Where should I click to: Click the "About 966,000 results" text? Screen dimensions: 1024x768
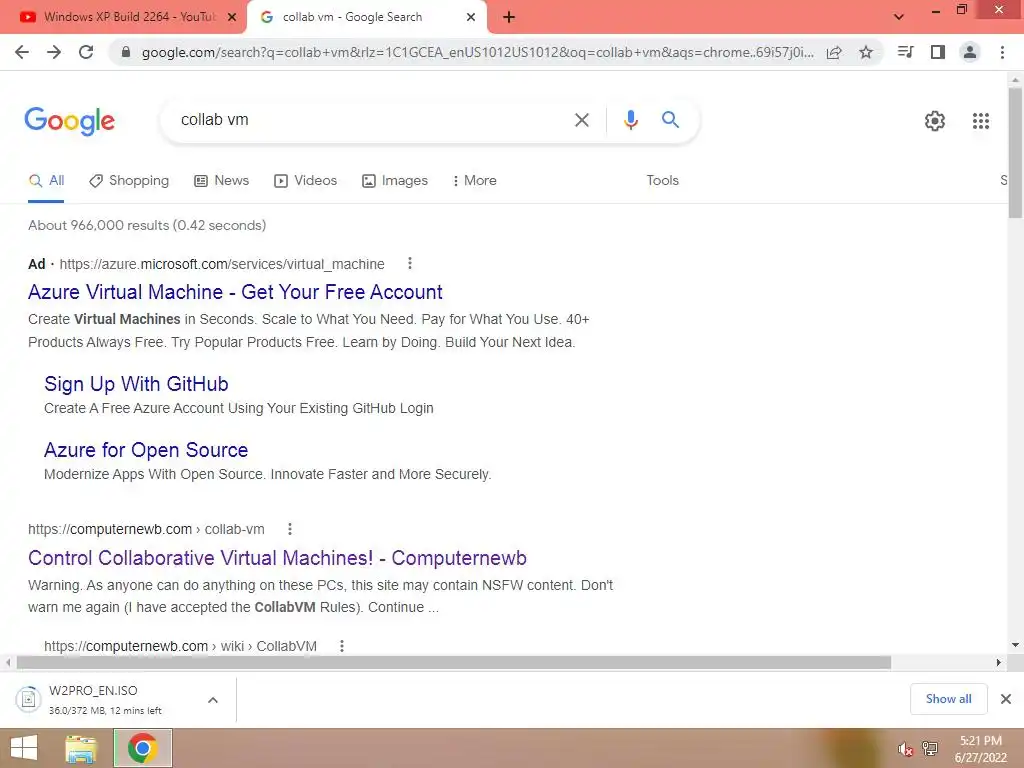(x=147, y=225)
